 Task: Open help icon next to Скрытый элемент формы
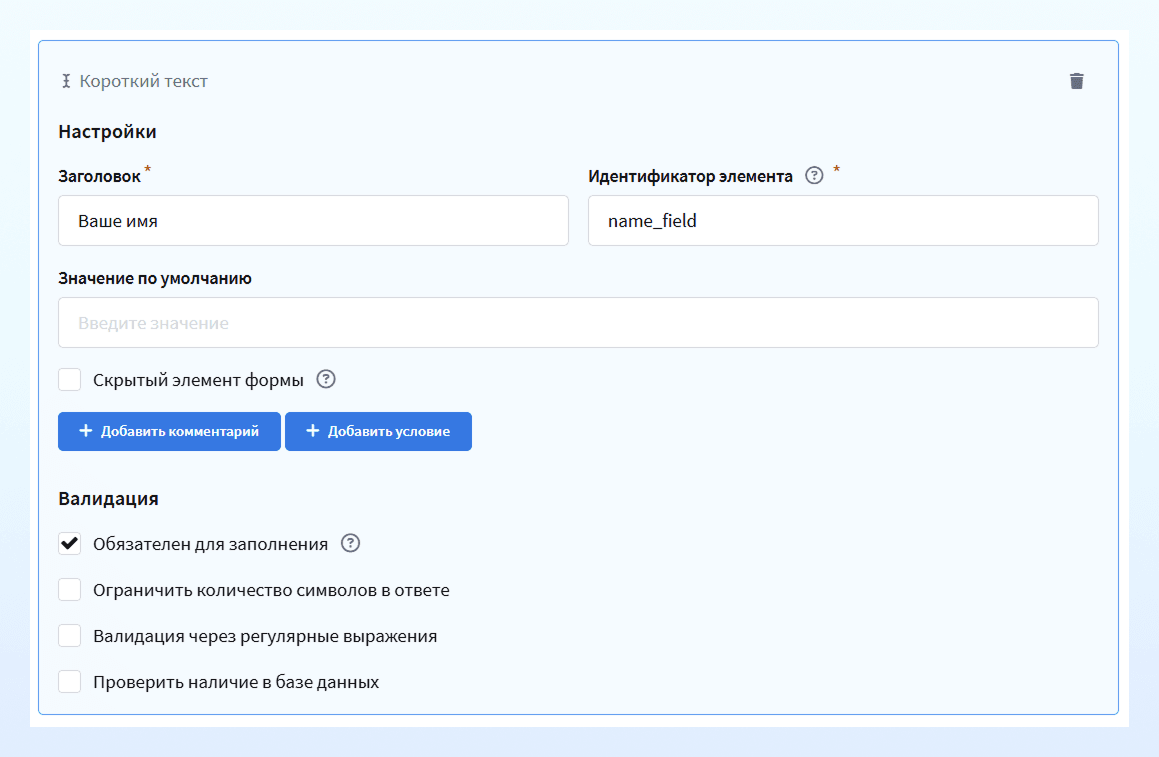326,379
